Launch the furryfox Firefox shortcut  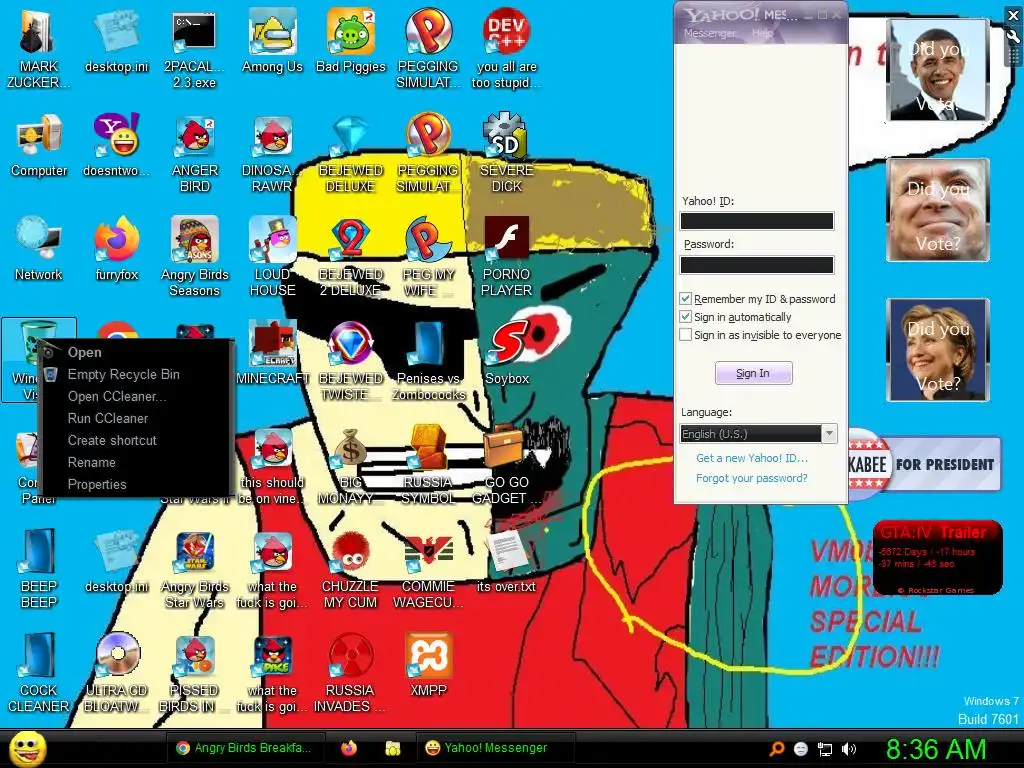click(x=117, y=249)
